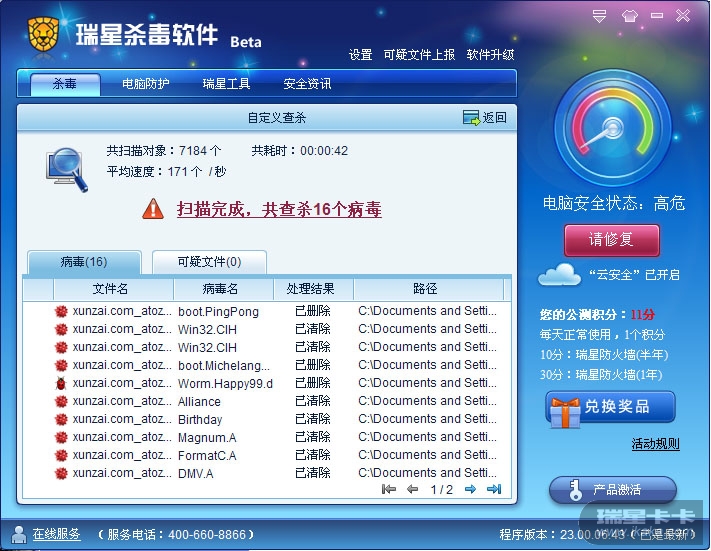Click 程序版本 version text

coord(598,534)
